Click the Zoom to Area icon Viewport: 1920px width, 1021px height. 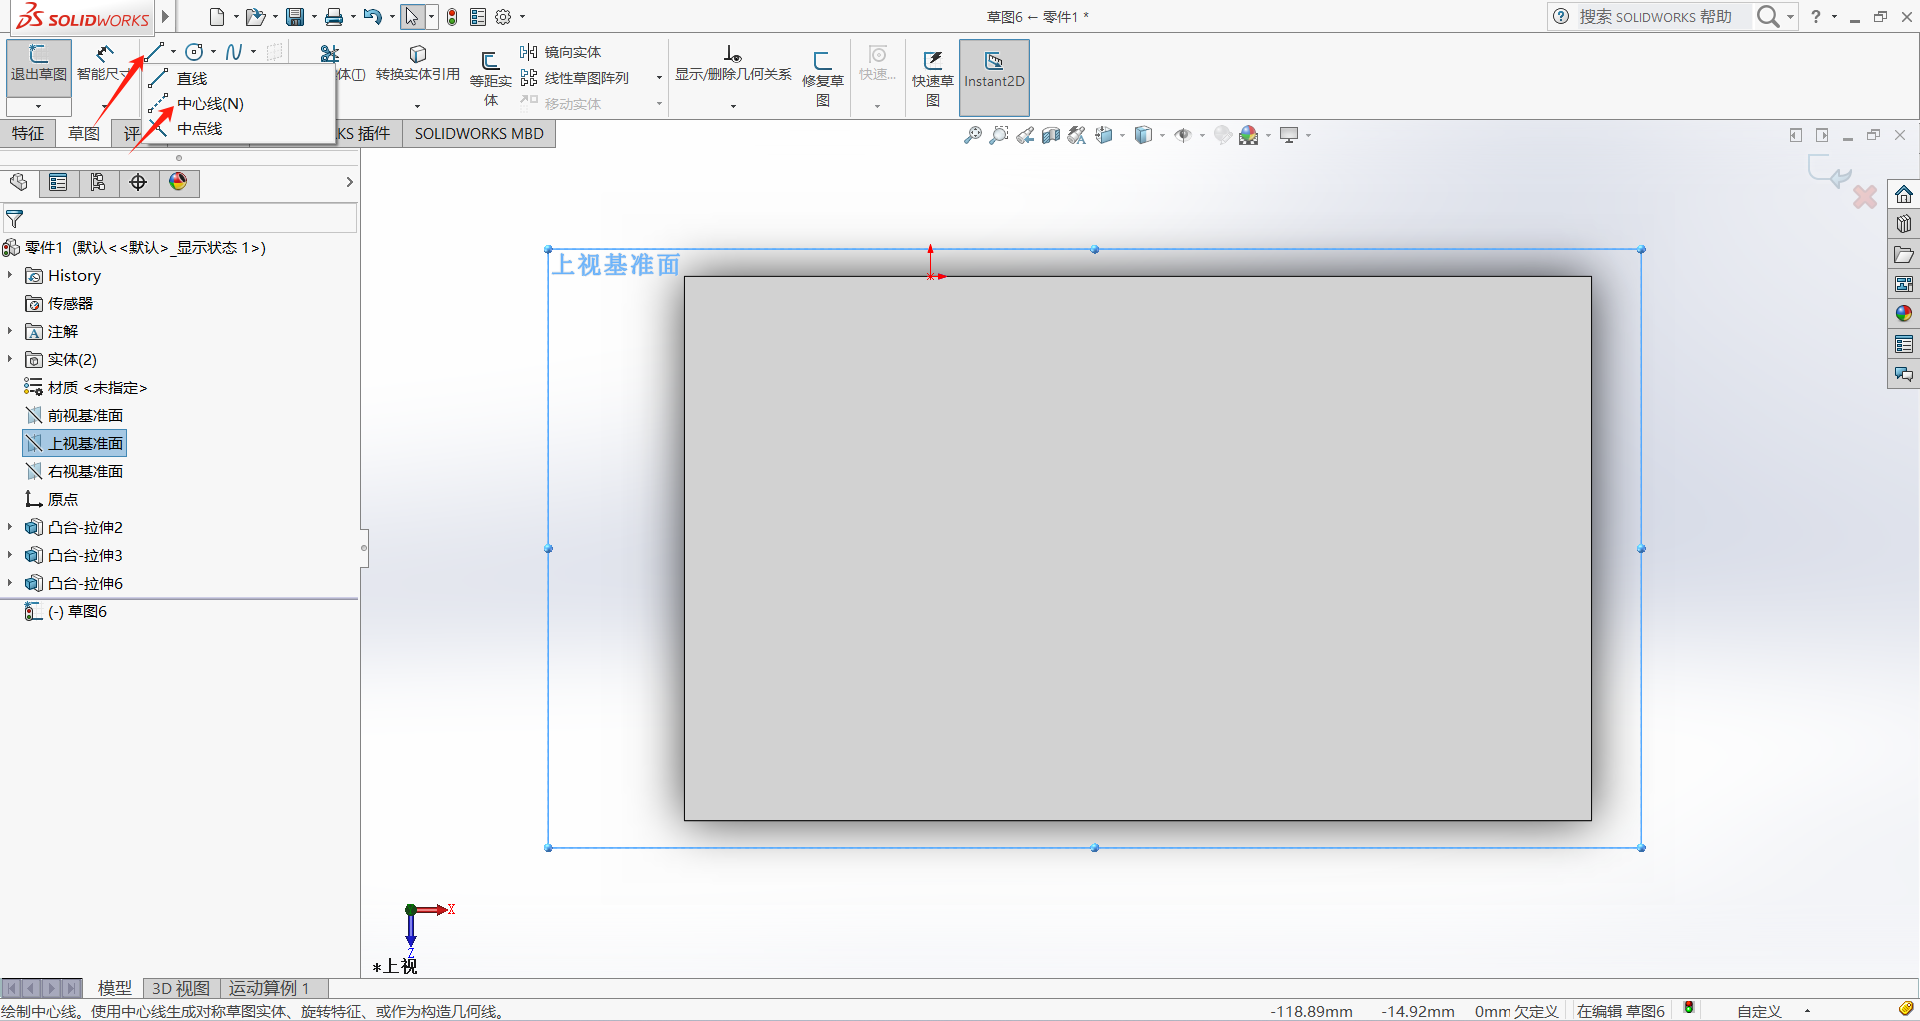(998, 135)
